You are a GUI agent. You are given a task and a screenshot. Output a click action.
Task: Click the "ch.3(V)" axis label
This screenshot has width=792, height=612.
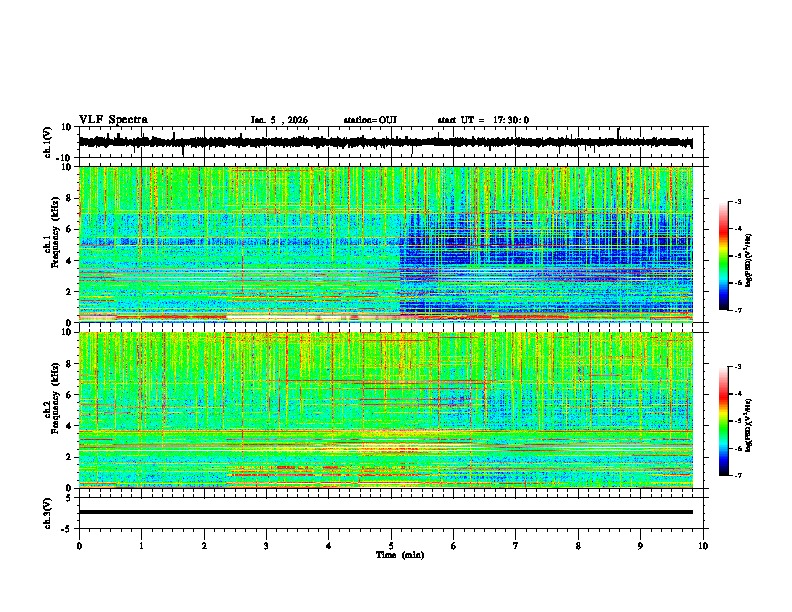click(48, 513)
